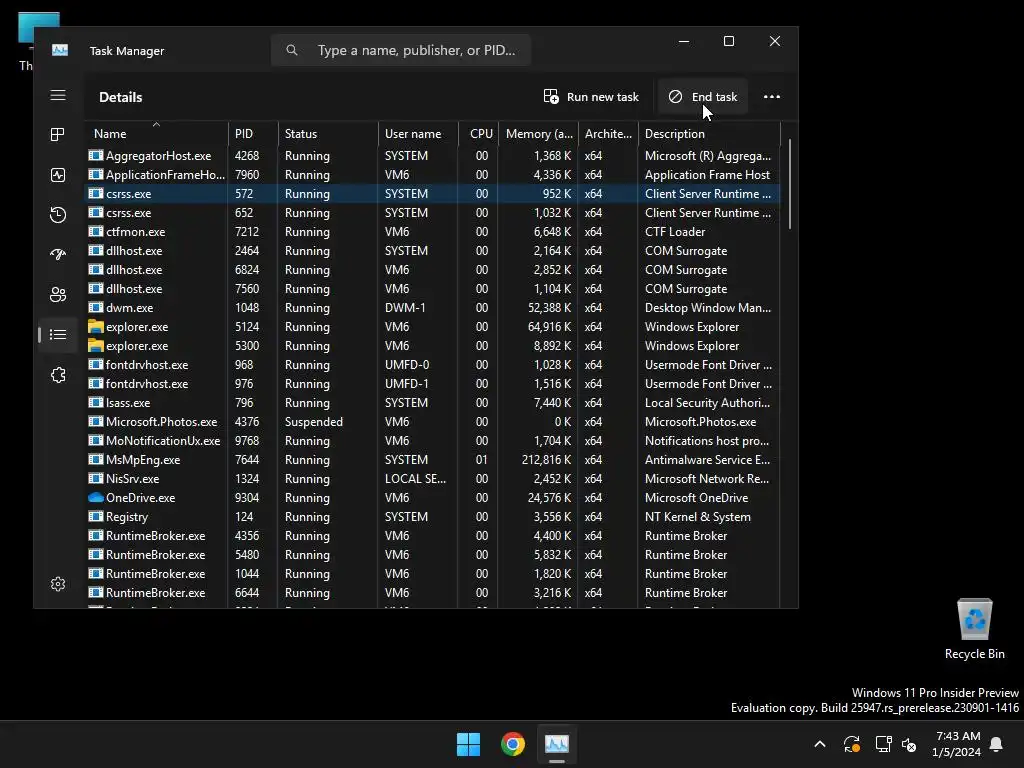Image resolution: width=1024 pixels, height=768 pixels.
Task: Sort by Memory column header
Action: click(539, 134)
